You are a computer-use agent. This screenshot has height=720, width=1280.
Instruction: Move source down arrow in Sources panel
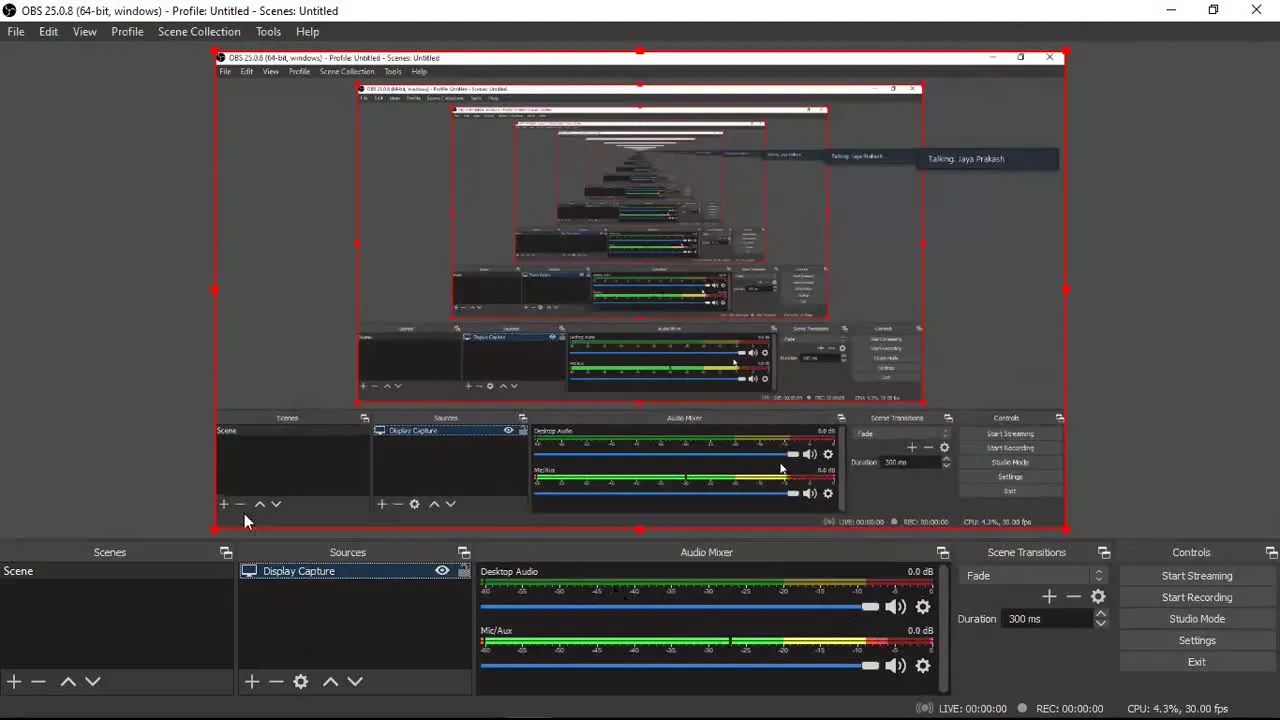tap(355, 681)
